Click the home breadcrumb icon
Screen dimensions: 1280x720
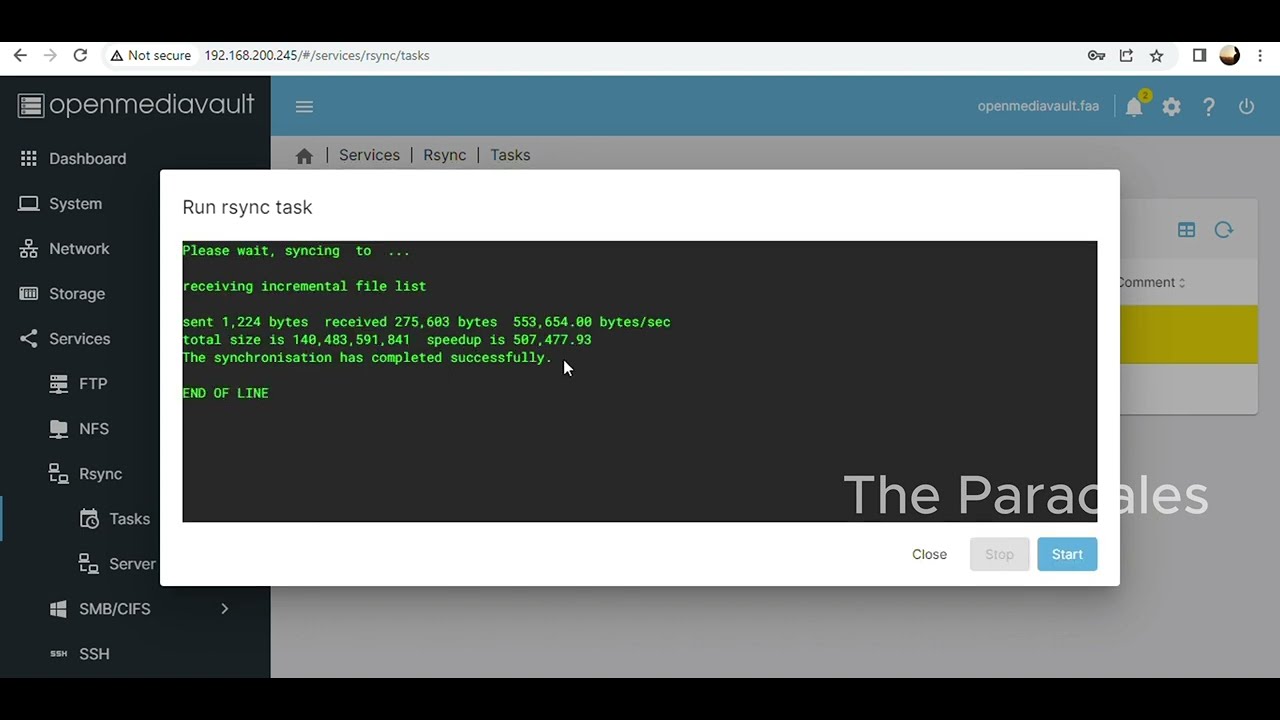click(305, 156)
